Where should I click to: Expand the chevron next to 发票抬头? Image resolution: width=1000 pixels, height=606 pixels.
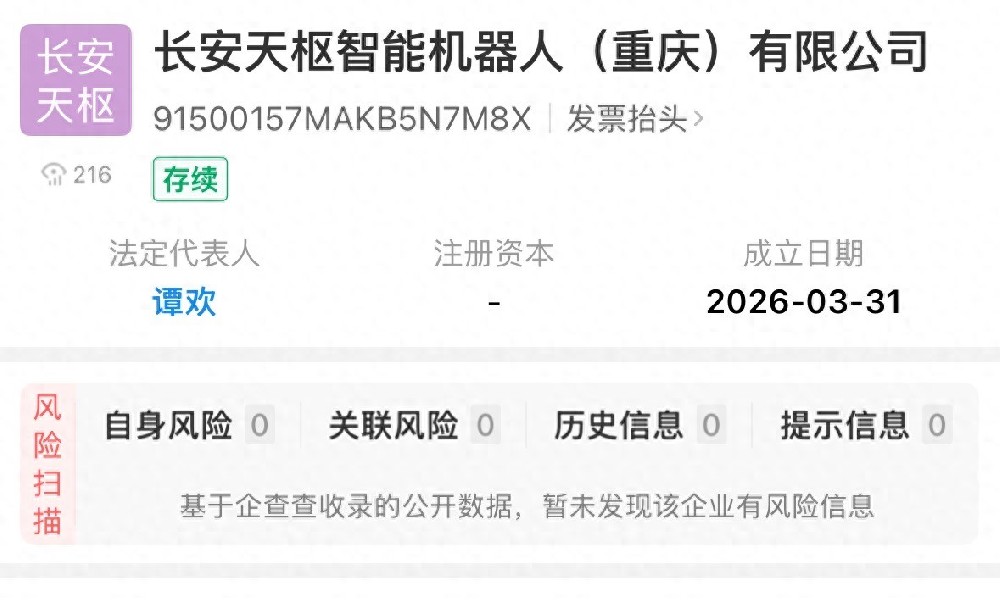coord(697,119)
